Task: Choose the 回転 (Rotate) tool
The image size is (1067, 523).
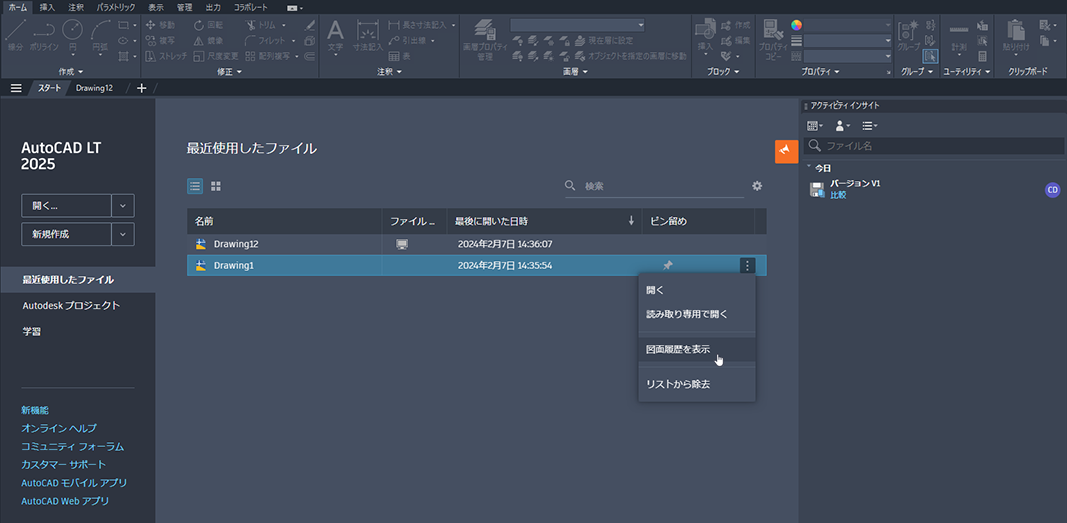Action: 208,25
